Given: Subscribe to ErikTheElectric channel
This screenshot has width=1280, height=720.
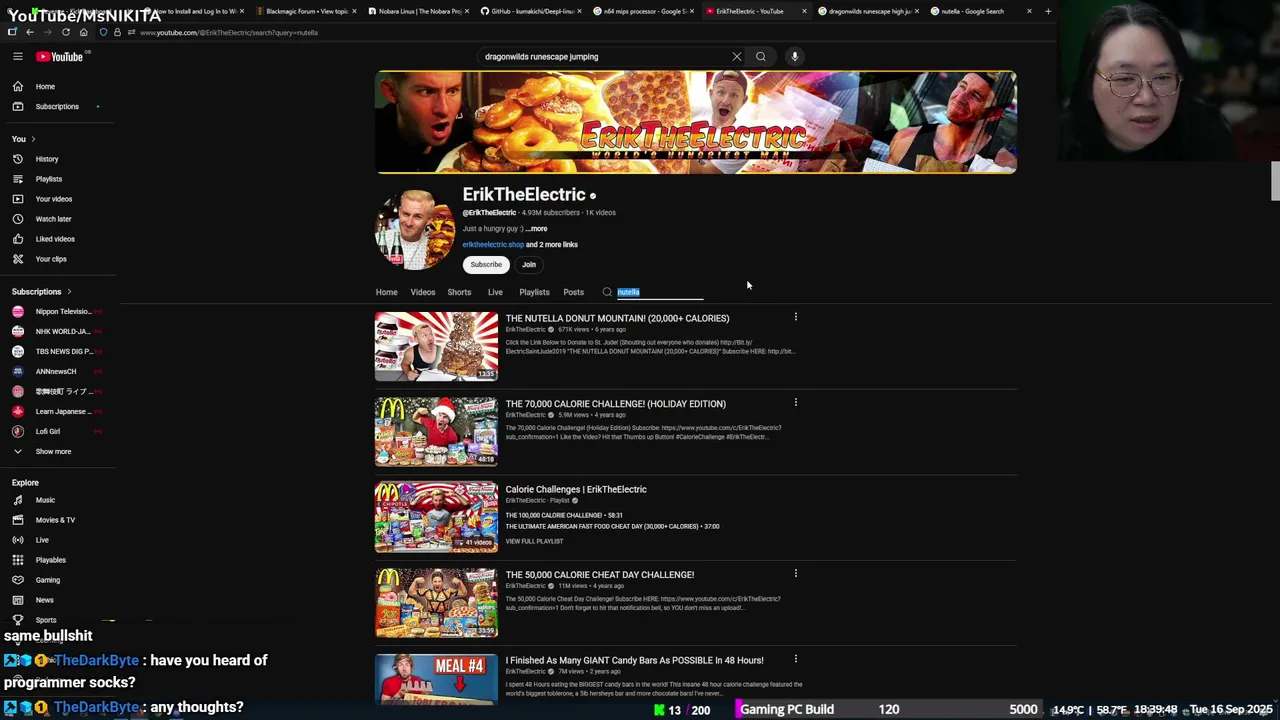Looking at the screenshot, I should tap(486, 265).
